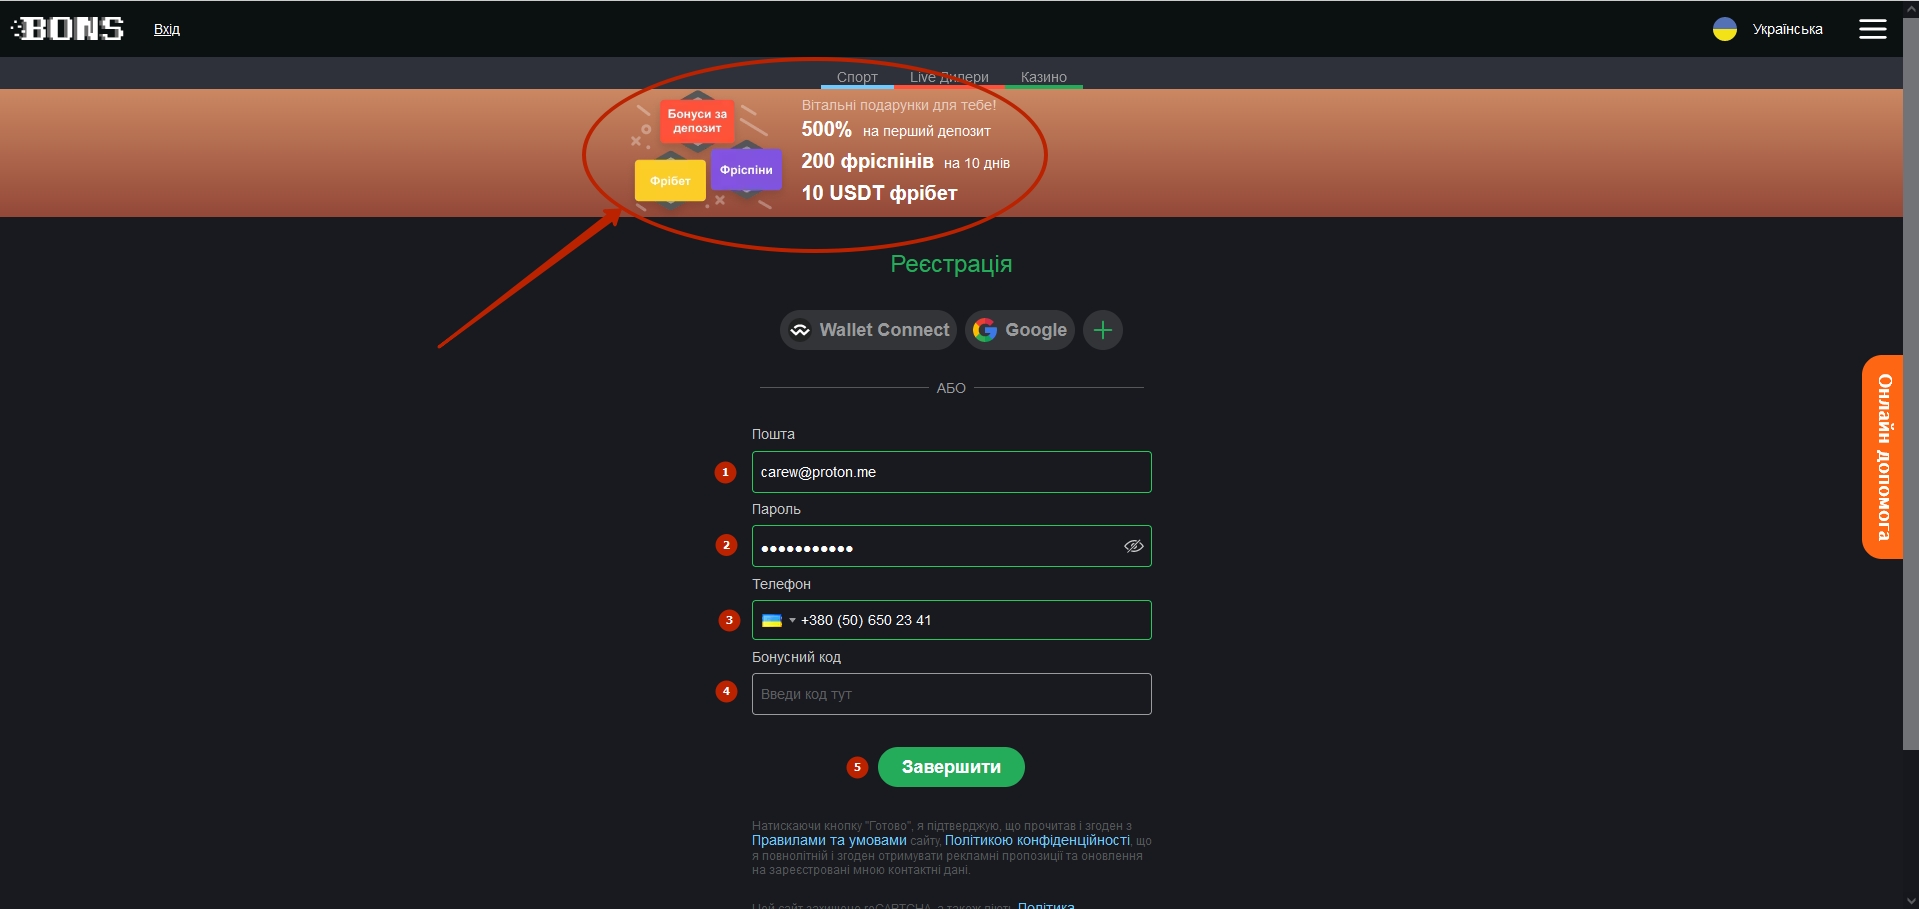Image resolution: width=1919 pixels, height=909 pixels.
Task: Click the Бонусний код input field
Action: (951, 694)
